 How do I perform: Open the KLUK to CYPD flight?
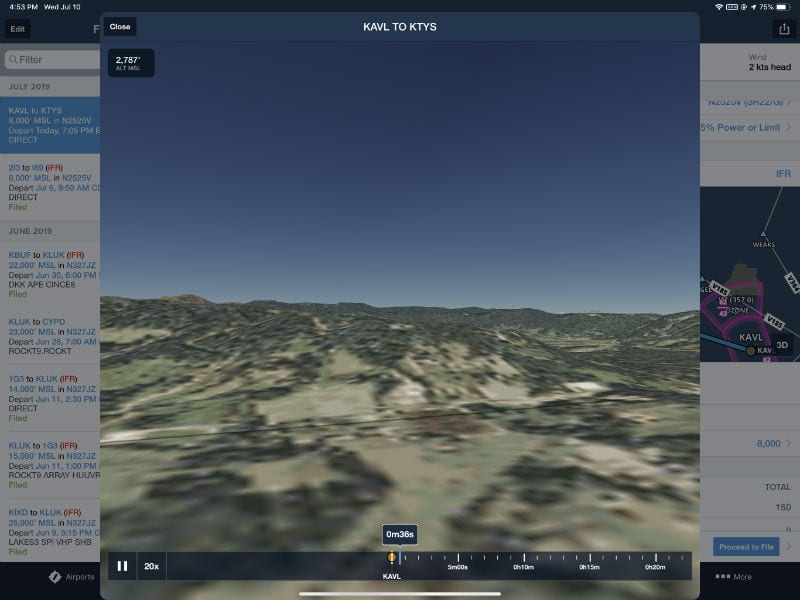50,336
